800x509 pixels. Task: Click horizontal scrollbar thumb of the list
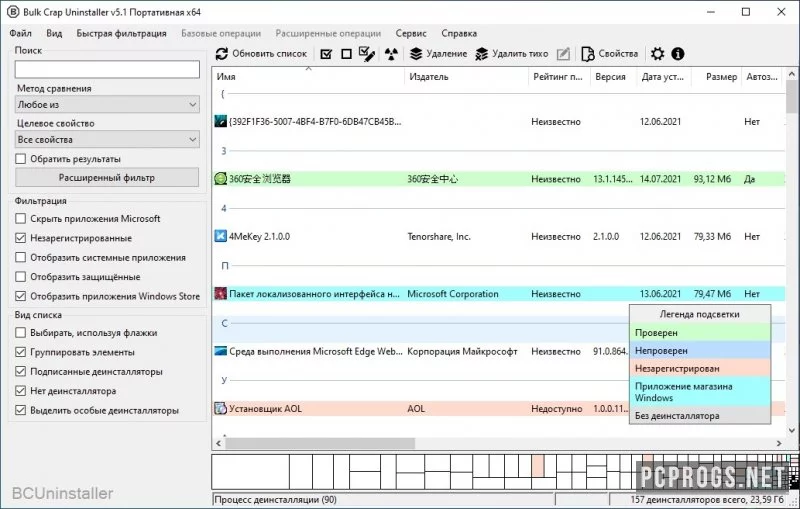(x=320, y=443)
